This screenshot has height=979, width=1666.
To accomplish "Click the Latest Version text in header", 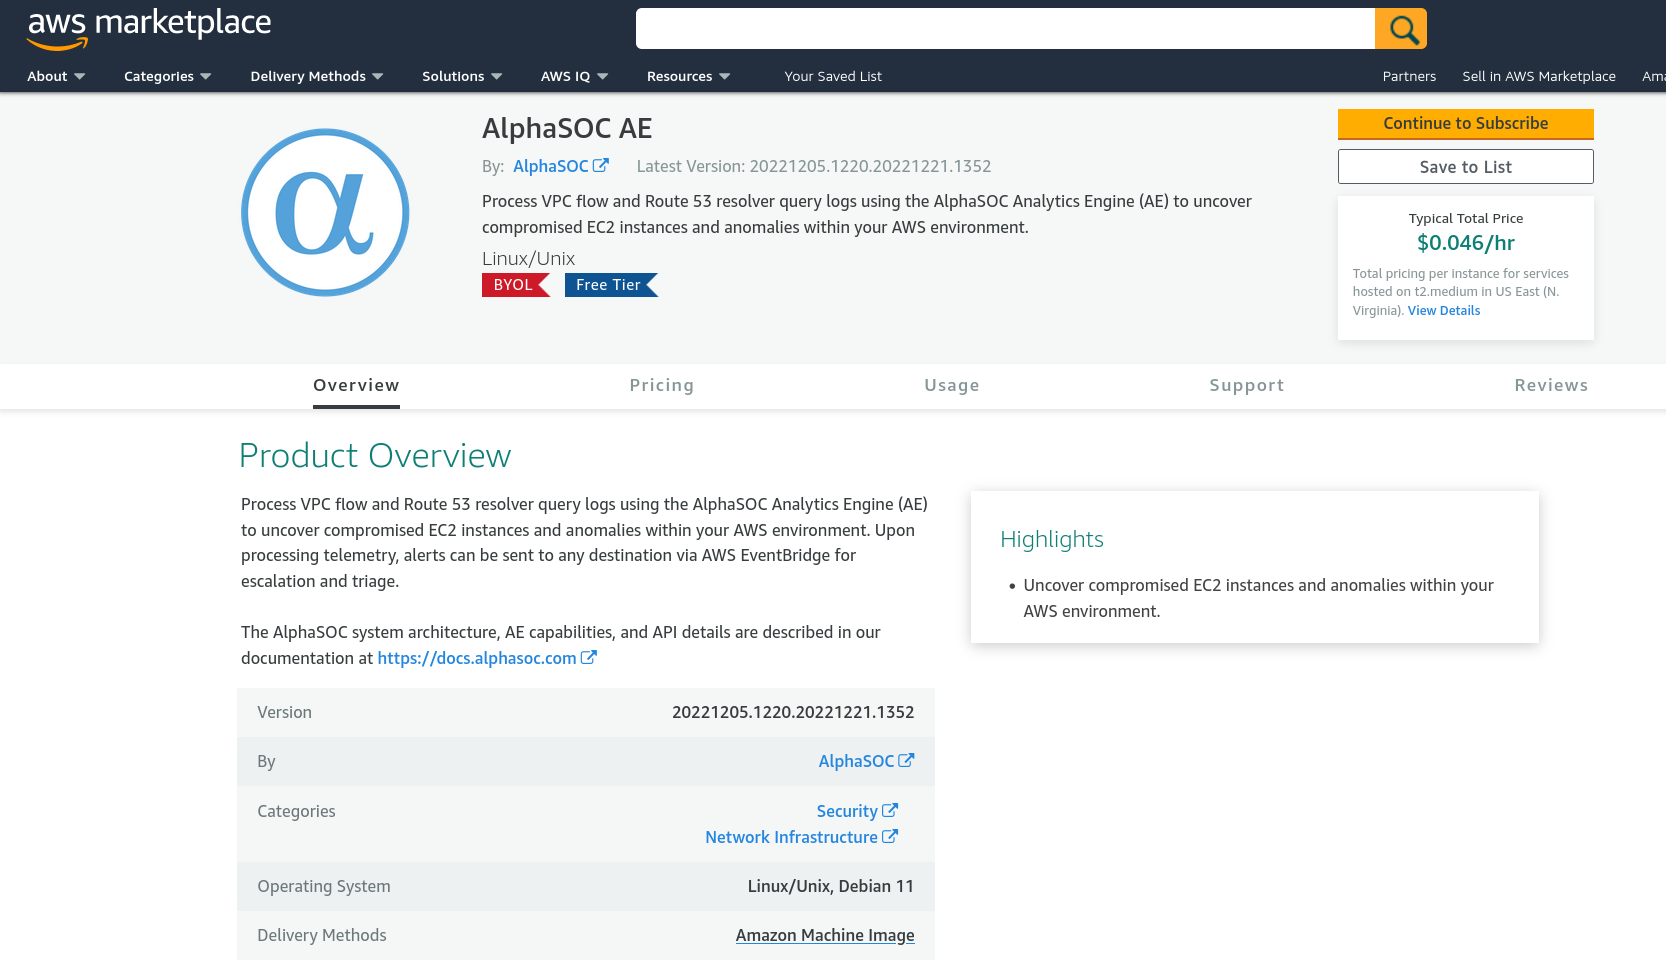I will pos(814,166).
